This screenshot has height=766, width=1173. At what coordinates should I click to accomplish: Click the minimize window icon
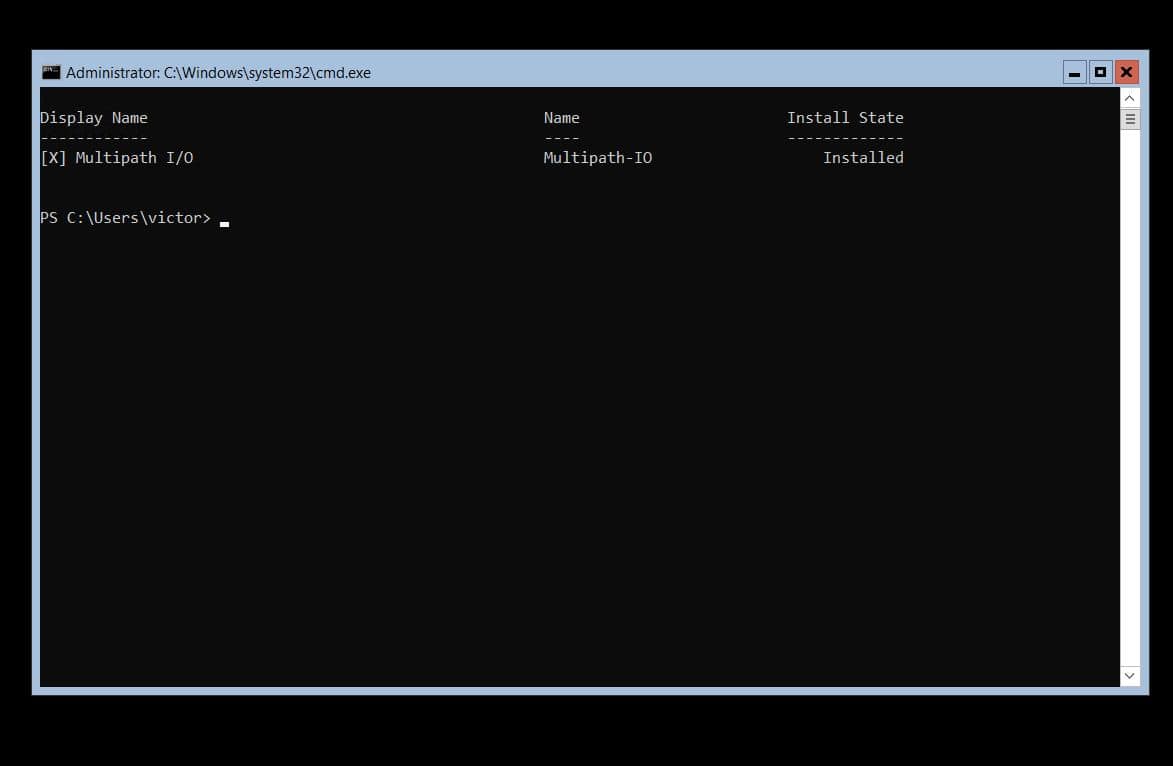[x=1074, y=71]
